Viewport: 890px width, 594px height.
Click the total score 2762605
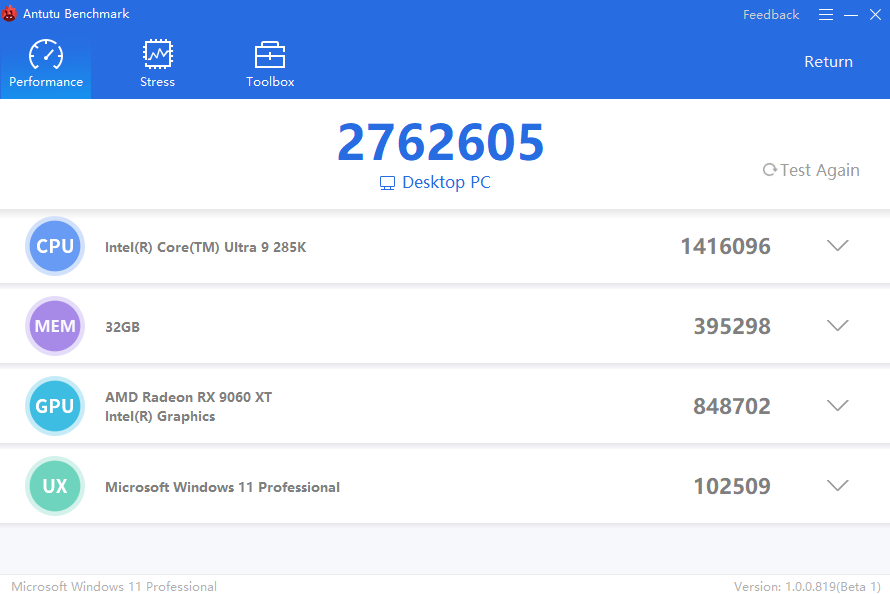coord(440,142)
